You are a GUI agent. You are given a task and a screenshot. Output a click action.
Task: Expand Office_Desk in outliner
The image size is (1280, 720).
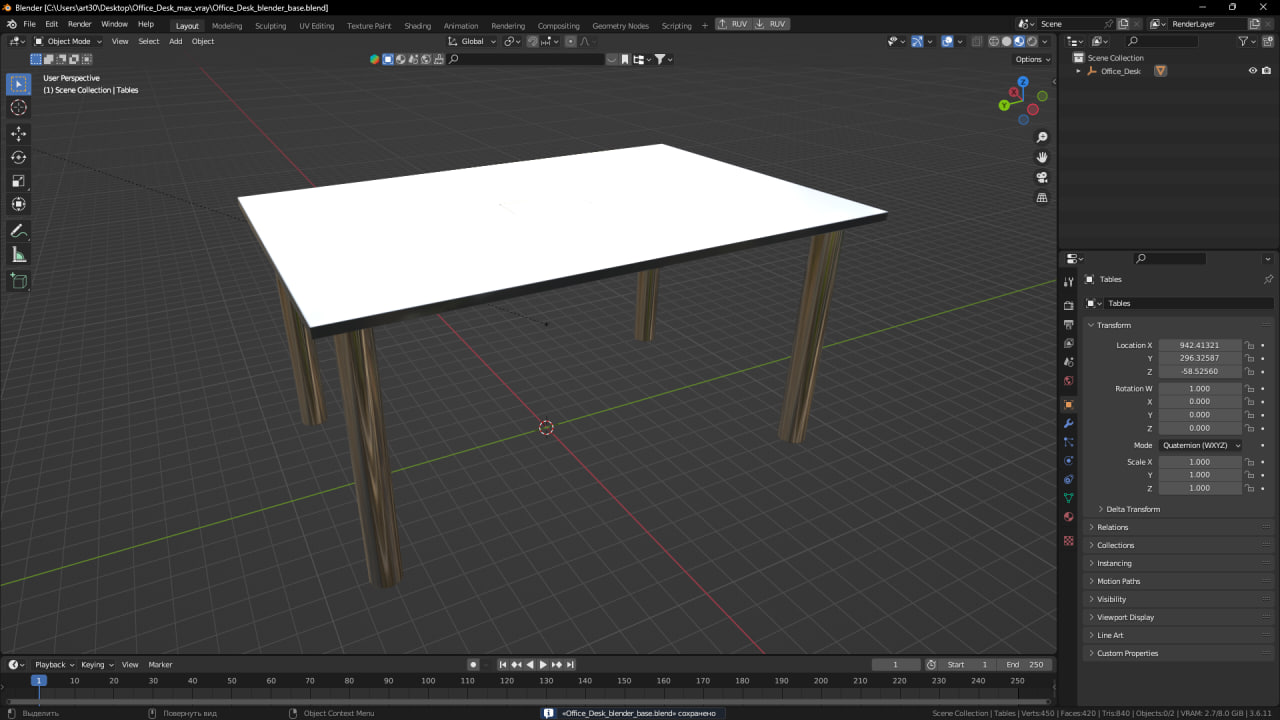point(1078,71)
